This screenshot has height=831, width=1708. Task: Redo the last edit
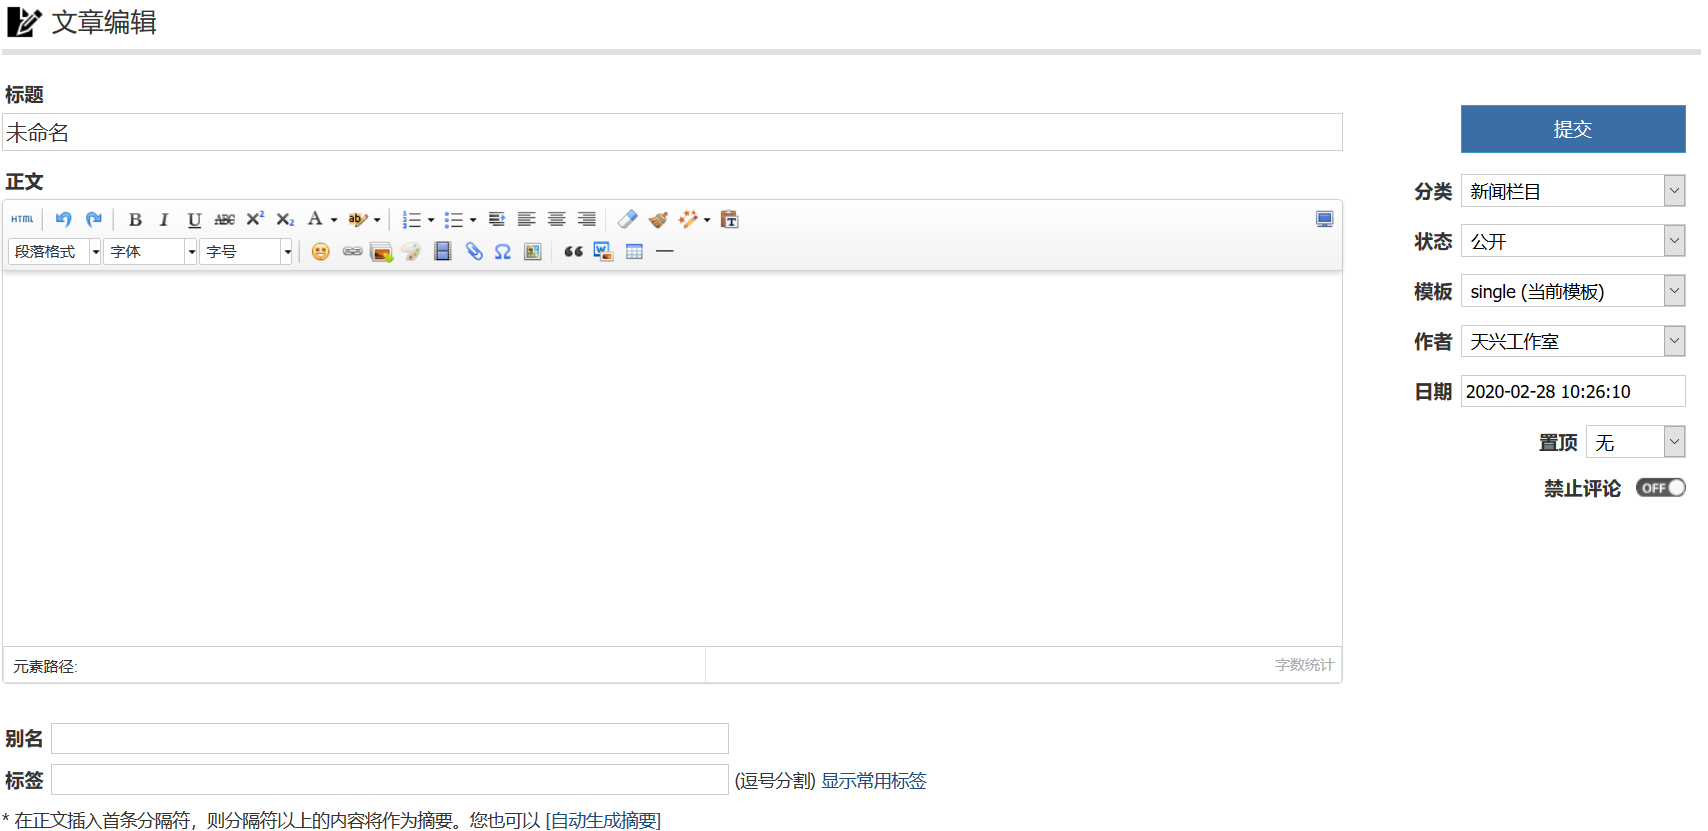tap(94, 219)
